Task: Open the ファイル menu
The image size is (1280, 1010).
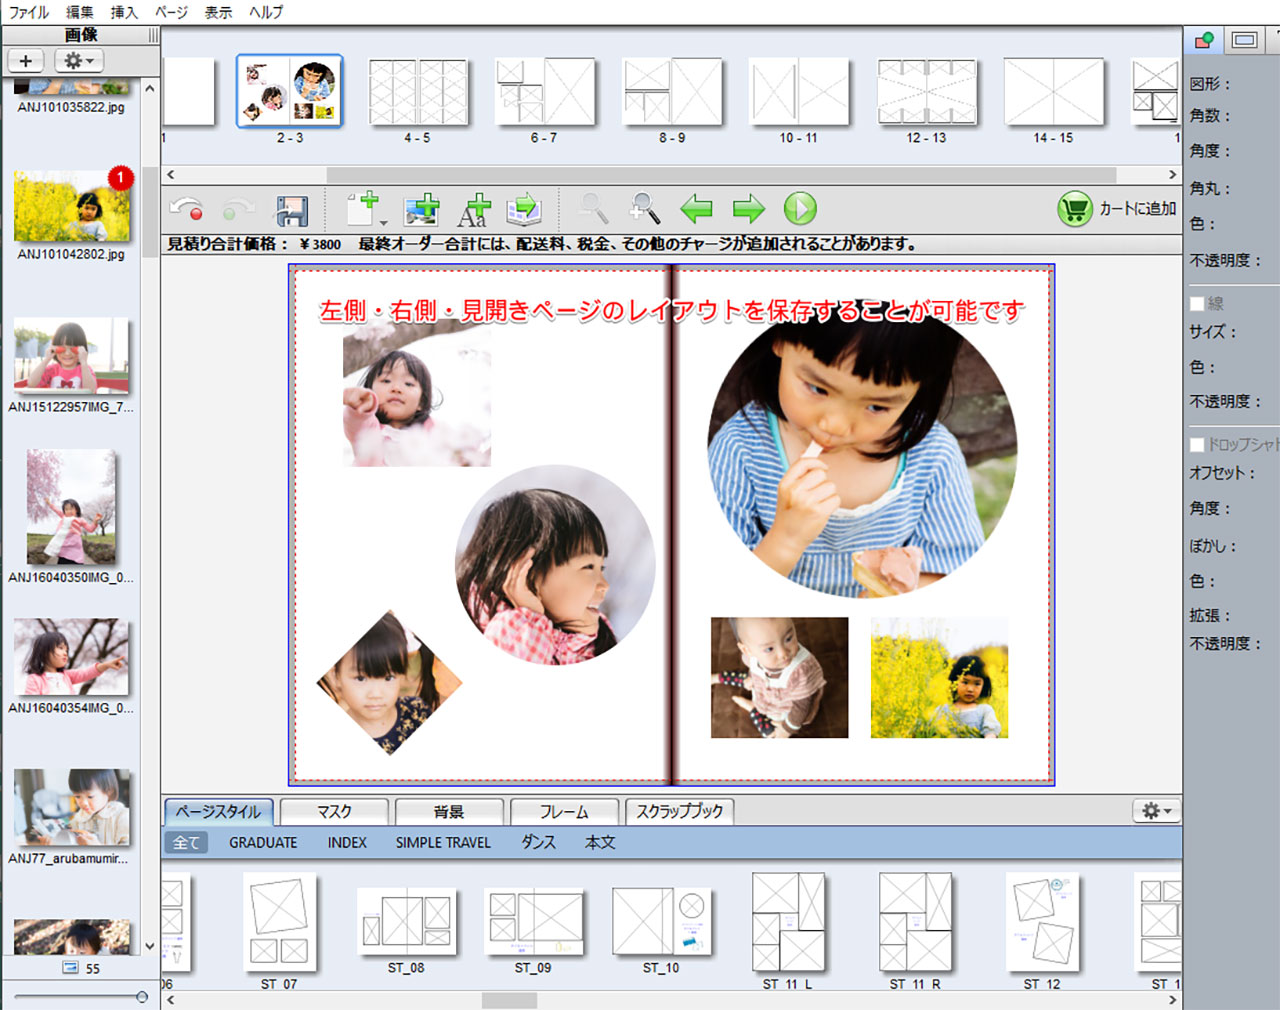Action: coord(29,12)
